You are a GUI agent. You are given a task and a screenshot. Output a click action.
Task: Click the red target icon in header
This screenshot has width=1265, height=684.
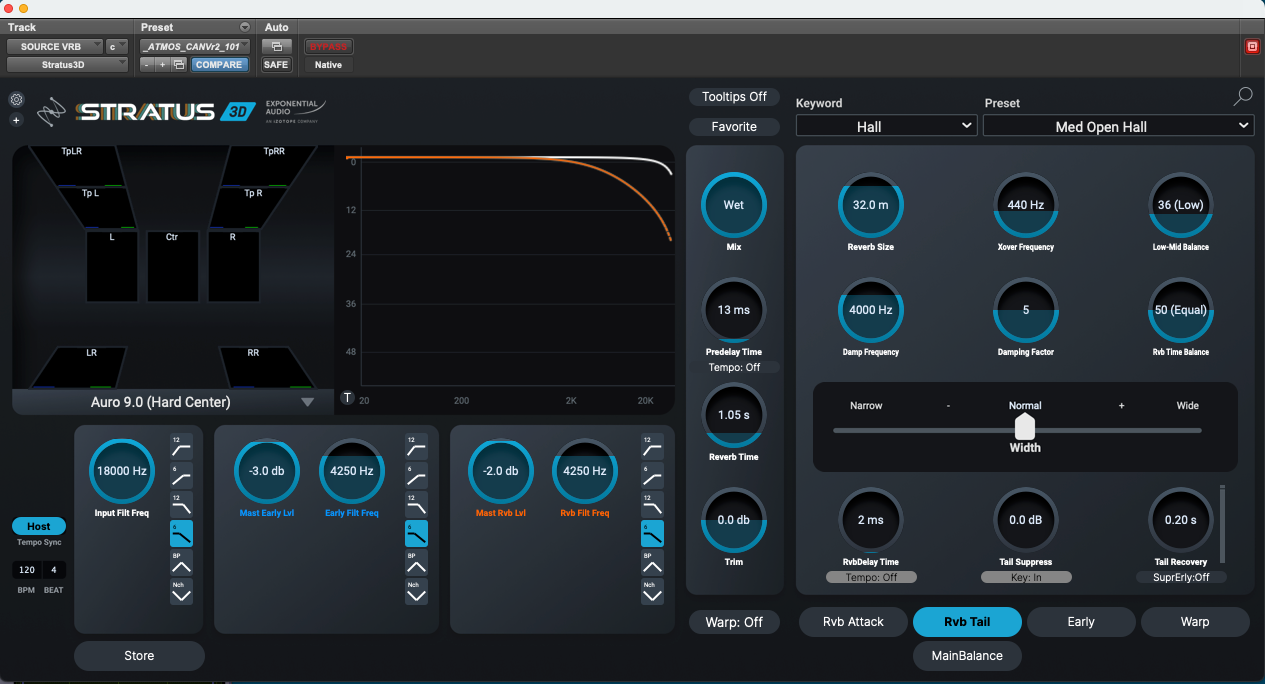[1251, 46]
